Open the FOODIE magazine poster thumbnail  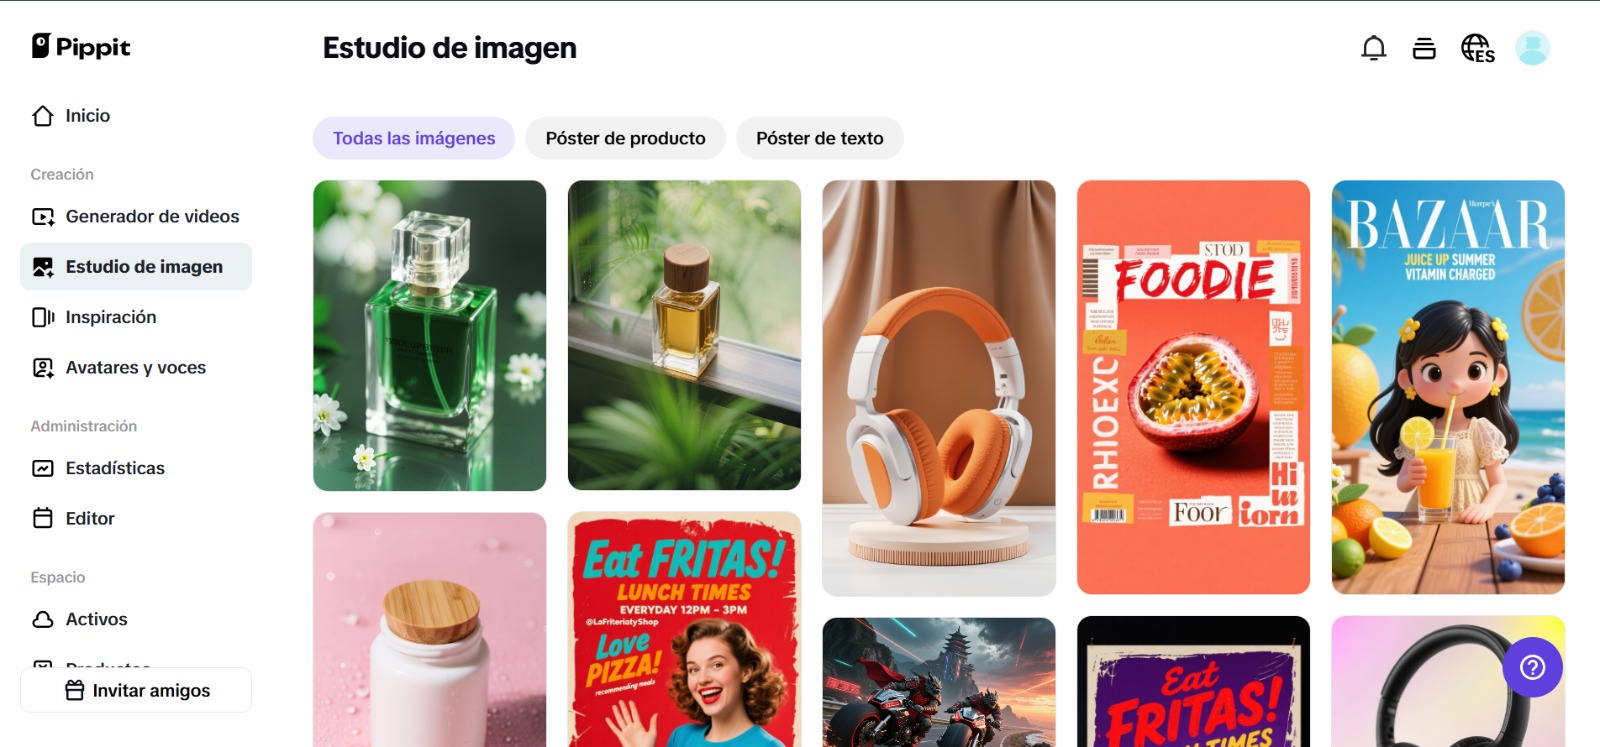pyautogui.click(x=1193, y=387)
